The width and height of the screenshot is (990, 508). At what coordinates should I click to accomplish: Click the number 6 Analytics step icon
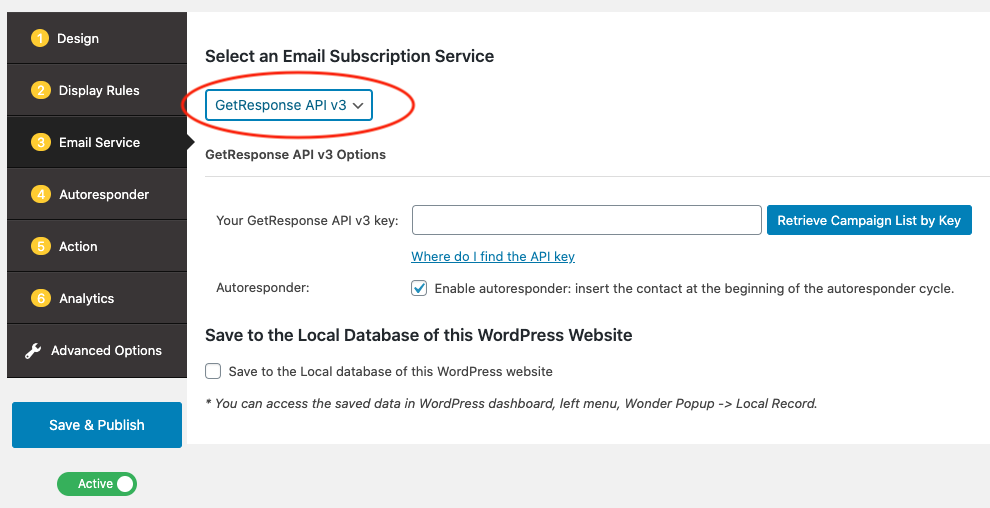40,299
